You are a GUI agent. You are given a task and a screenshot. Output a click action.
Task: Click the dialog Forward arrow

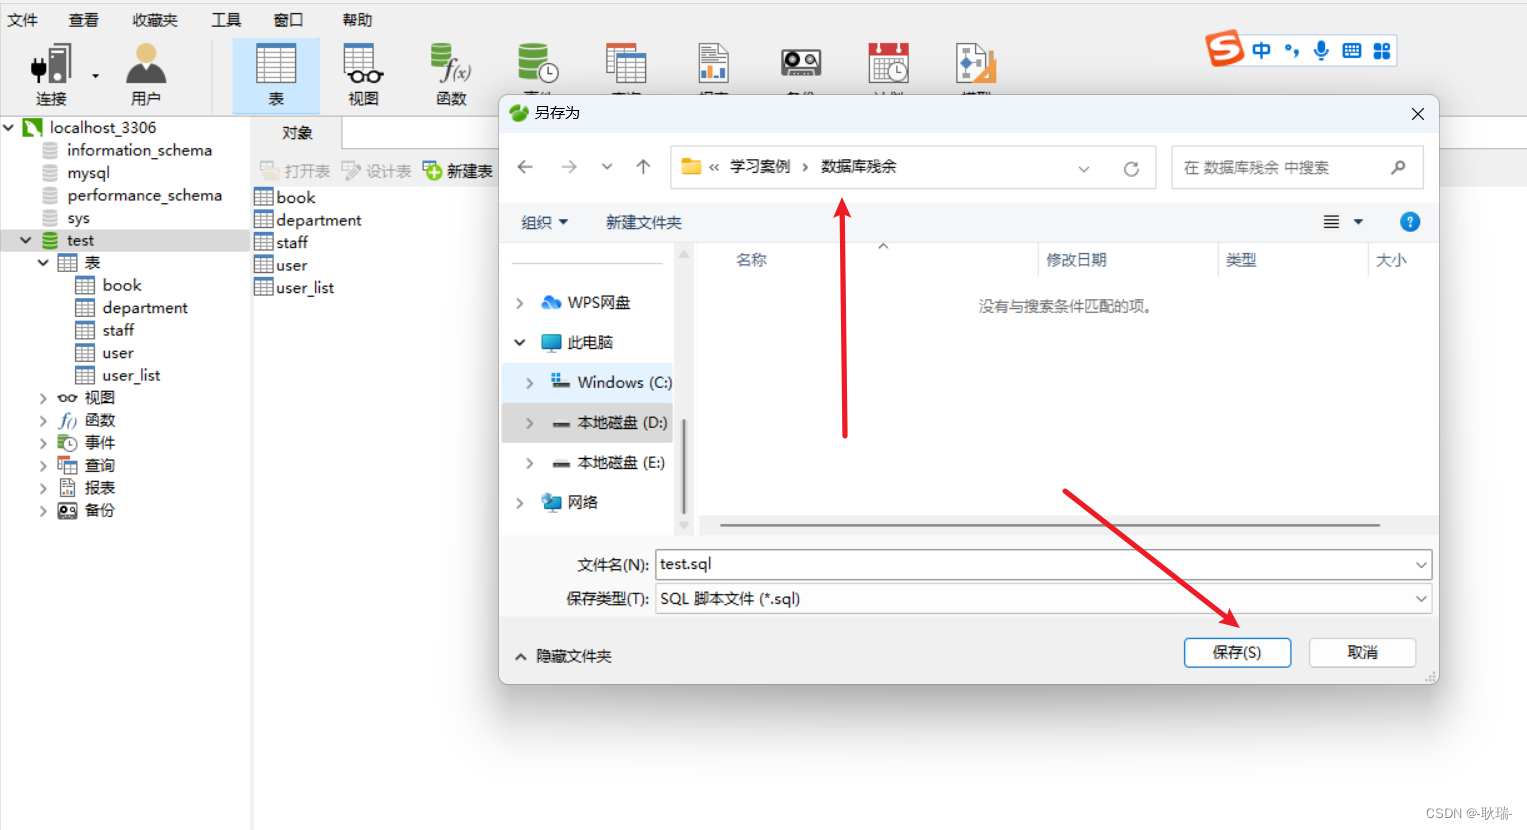click(569, 167)
